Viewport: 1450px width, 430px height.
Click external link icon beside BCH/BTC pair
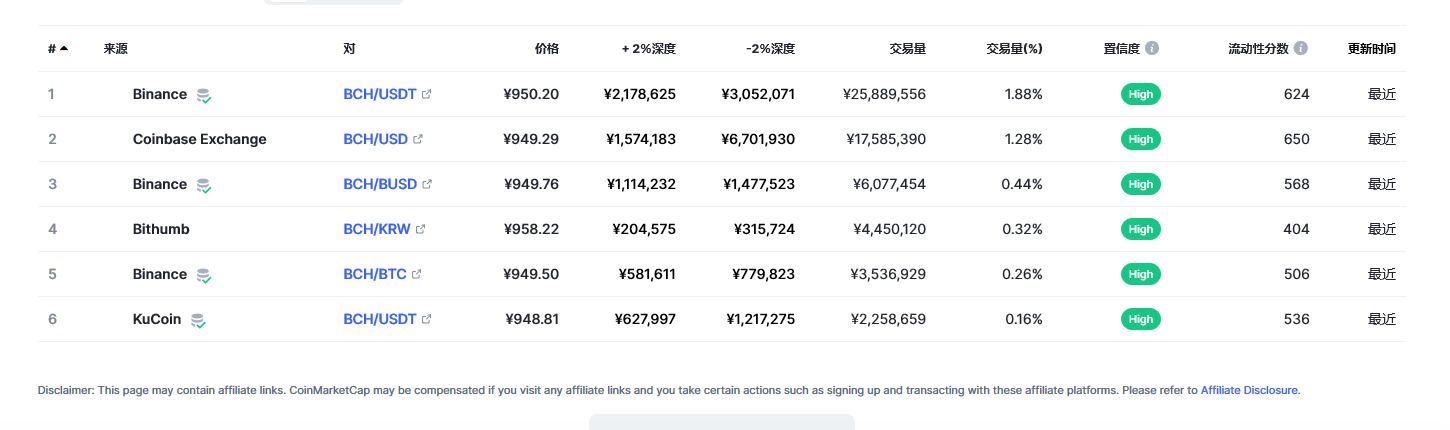tap(417, 275)
